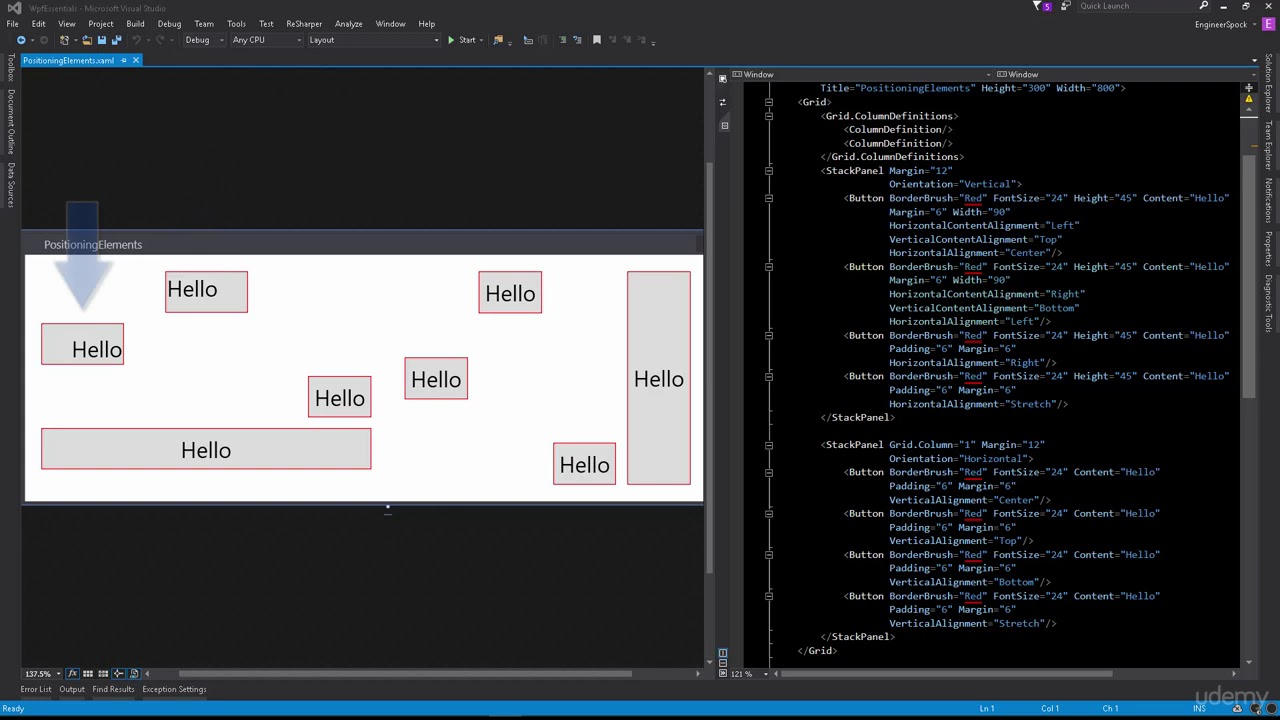Open the Error List tab
This screenshot has width=1280, height=720.
pos(36,689)
